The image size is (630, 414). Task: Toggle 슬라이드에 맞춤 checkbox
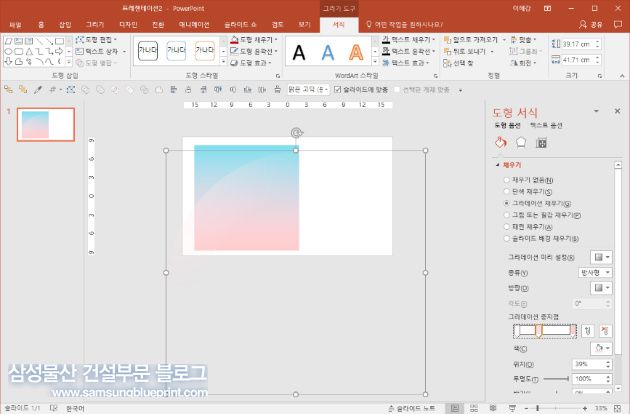point(338,89)
